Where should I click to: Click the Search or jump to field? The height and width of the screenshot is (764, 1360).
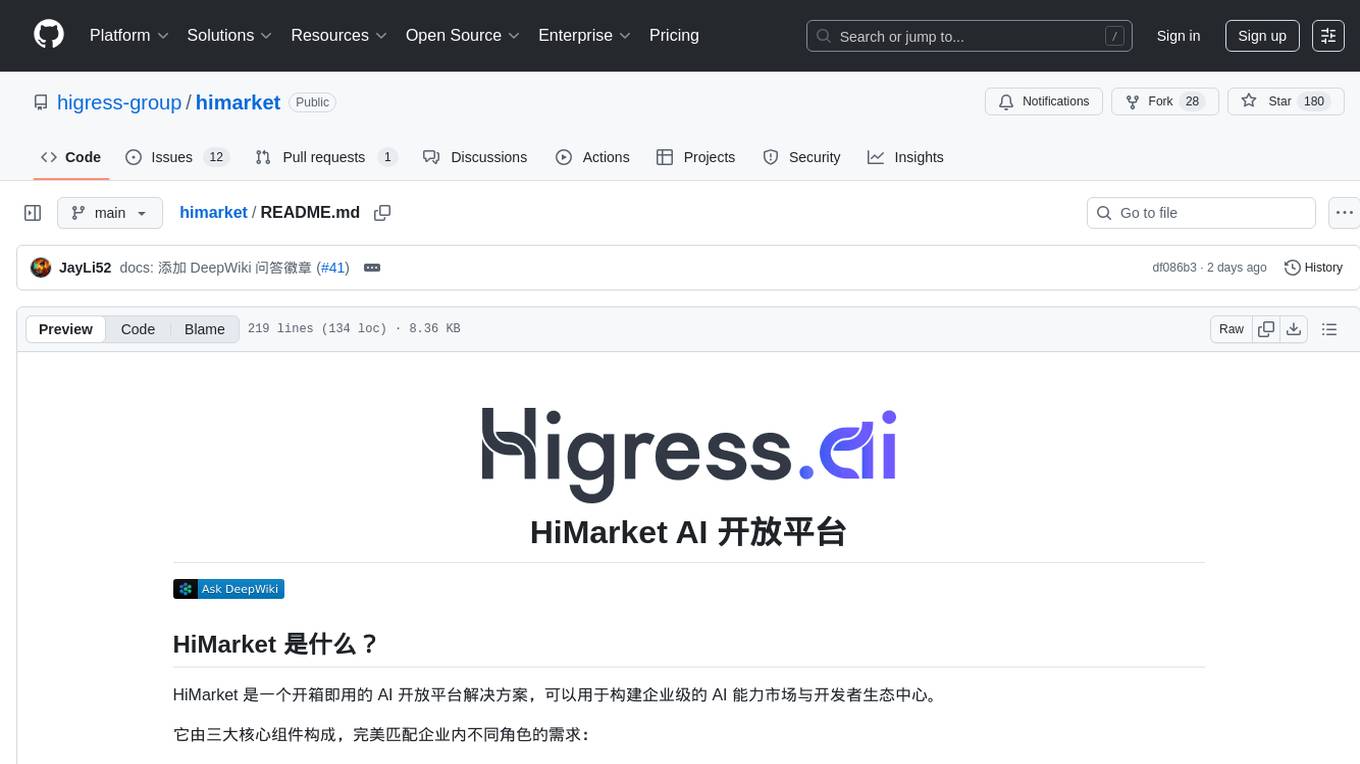(x=970, y=36)
